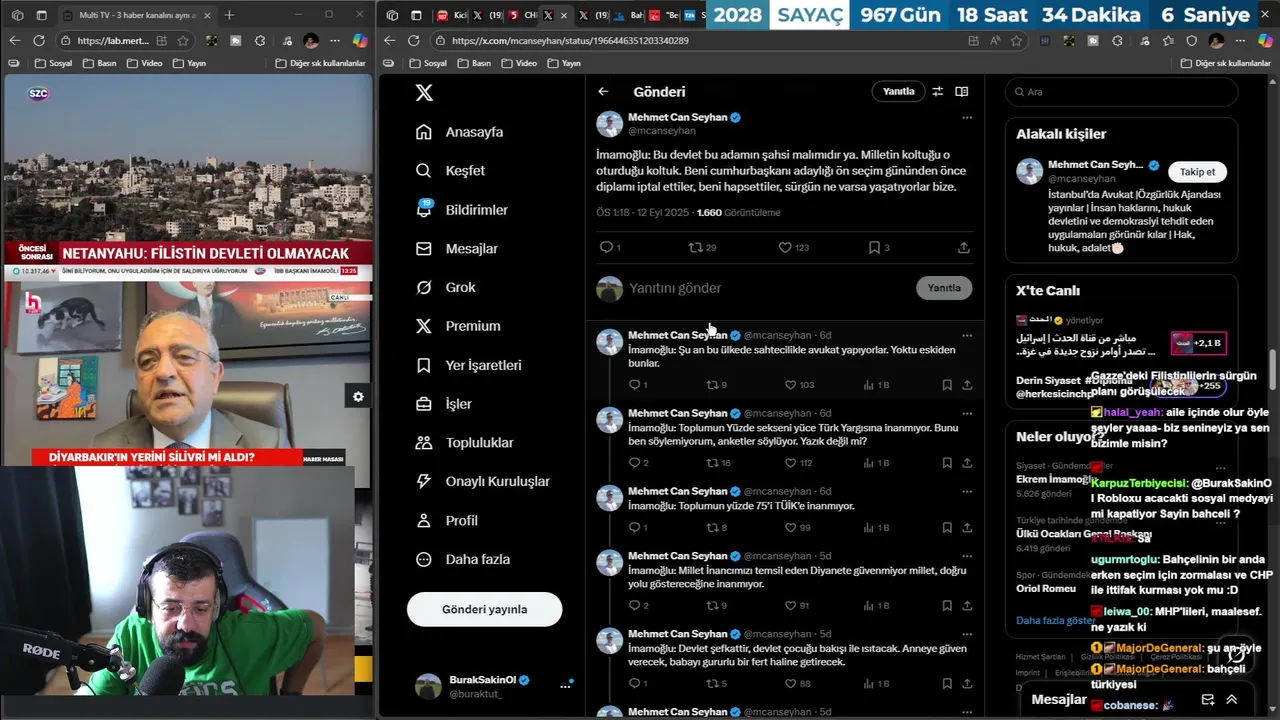Open Bildirimler notifications in X sidebar

click(x=461, y=210)
